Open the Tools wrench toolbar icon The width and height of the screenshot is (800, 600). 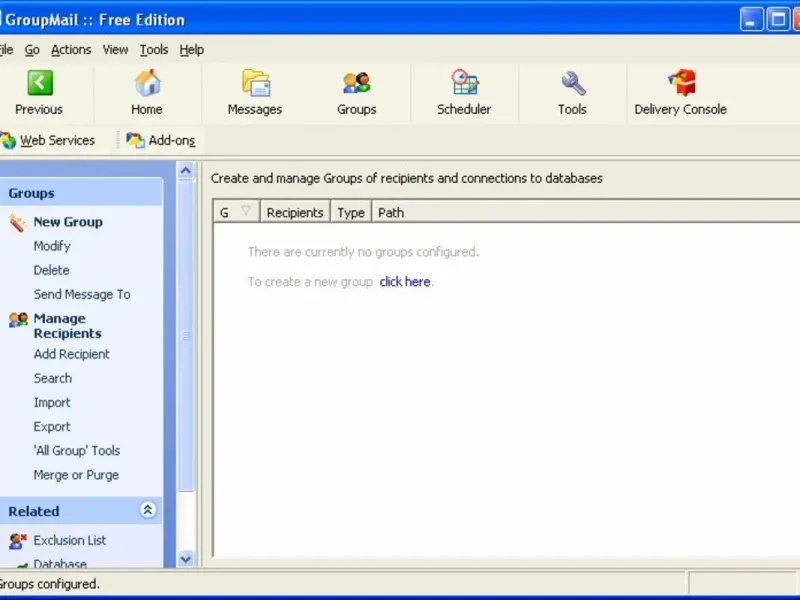tap(573, 84)
